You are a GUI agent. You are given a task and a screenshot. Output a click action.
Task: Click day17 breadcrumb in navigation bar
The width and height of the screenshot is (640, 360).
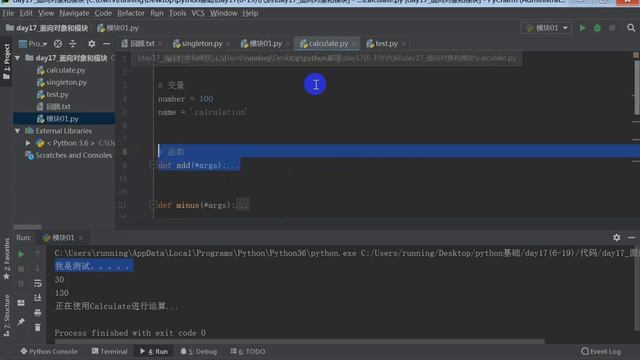click(47, 28)
